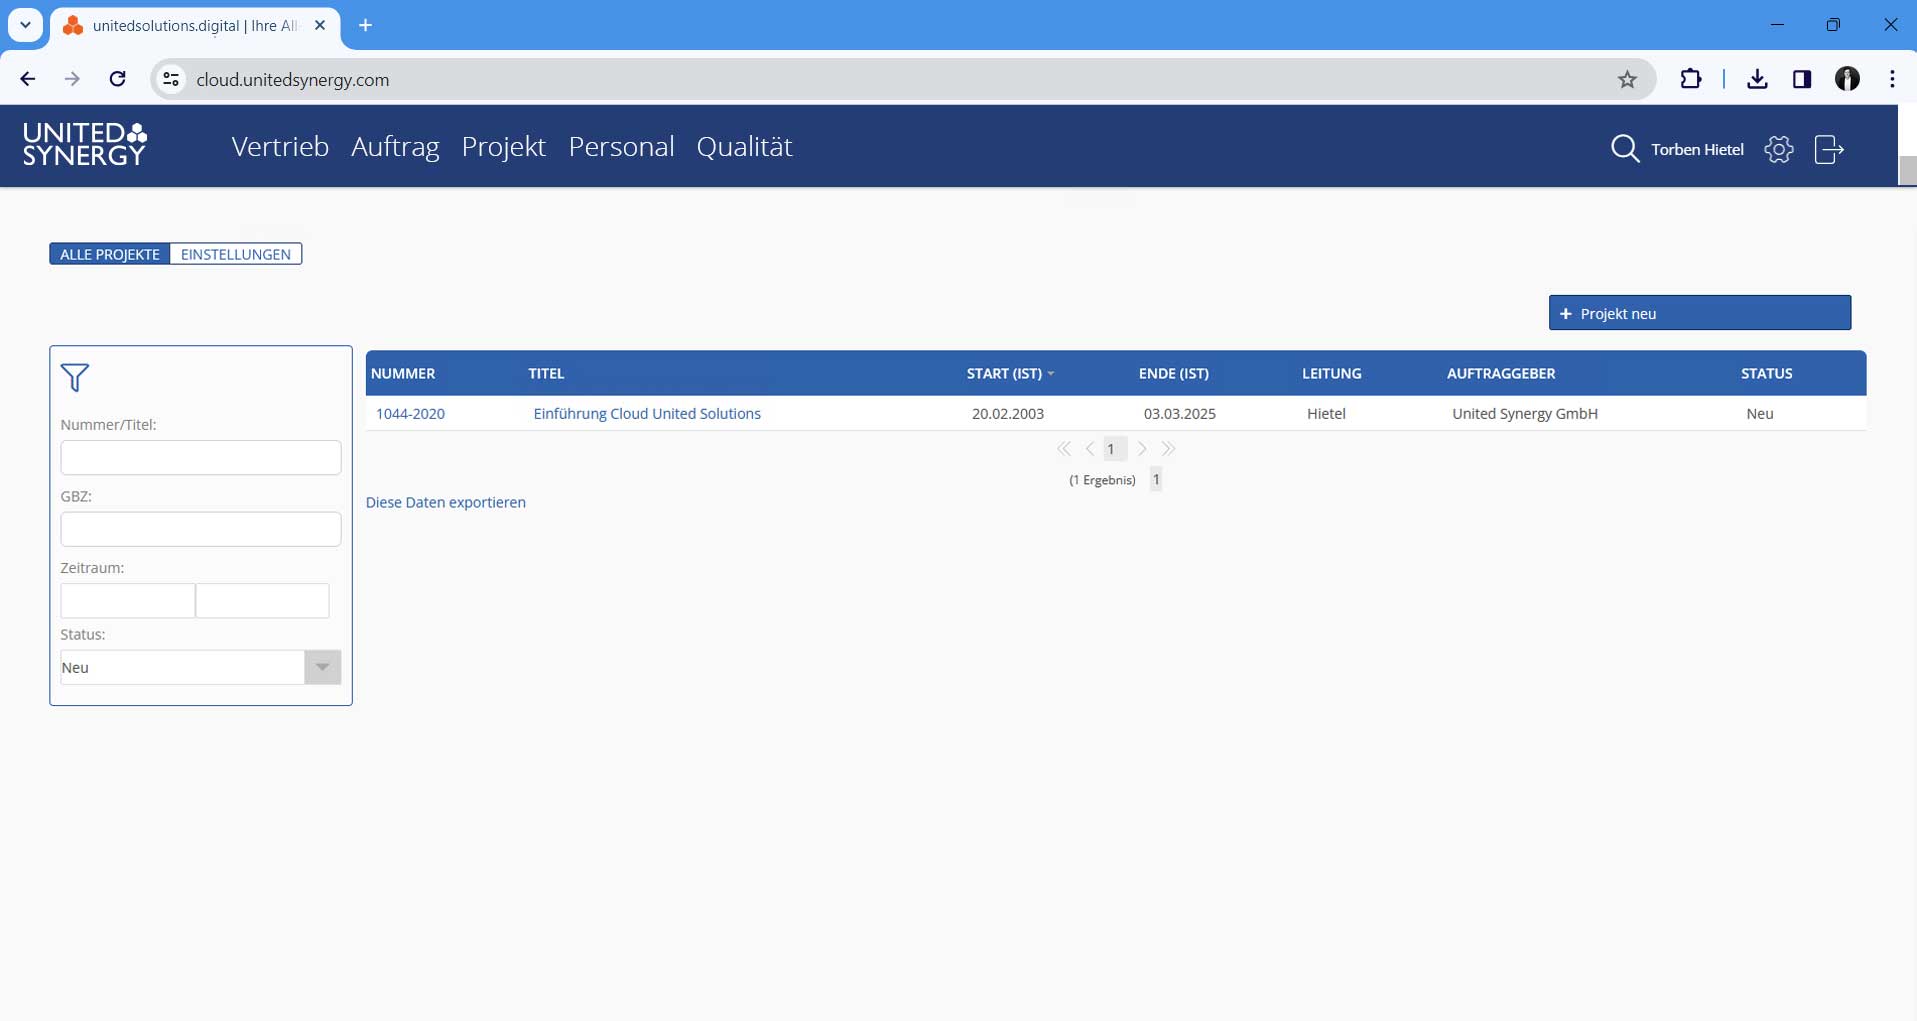This screenshot has height=1021, width=1917.
Task: Open project Einführung Cloud United Solutions
Action: [647, 413]
